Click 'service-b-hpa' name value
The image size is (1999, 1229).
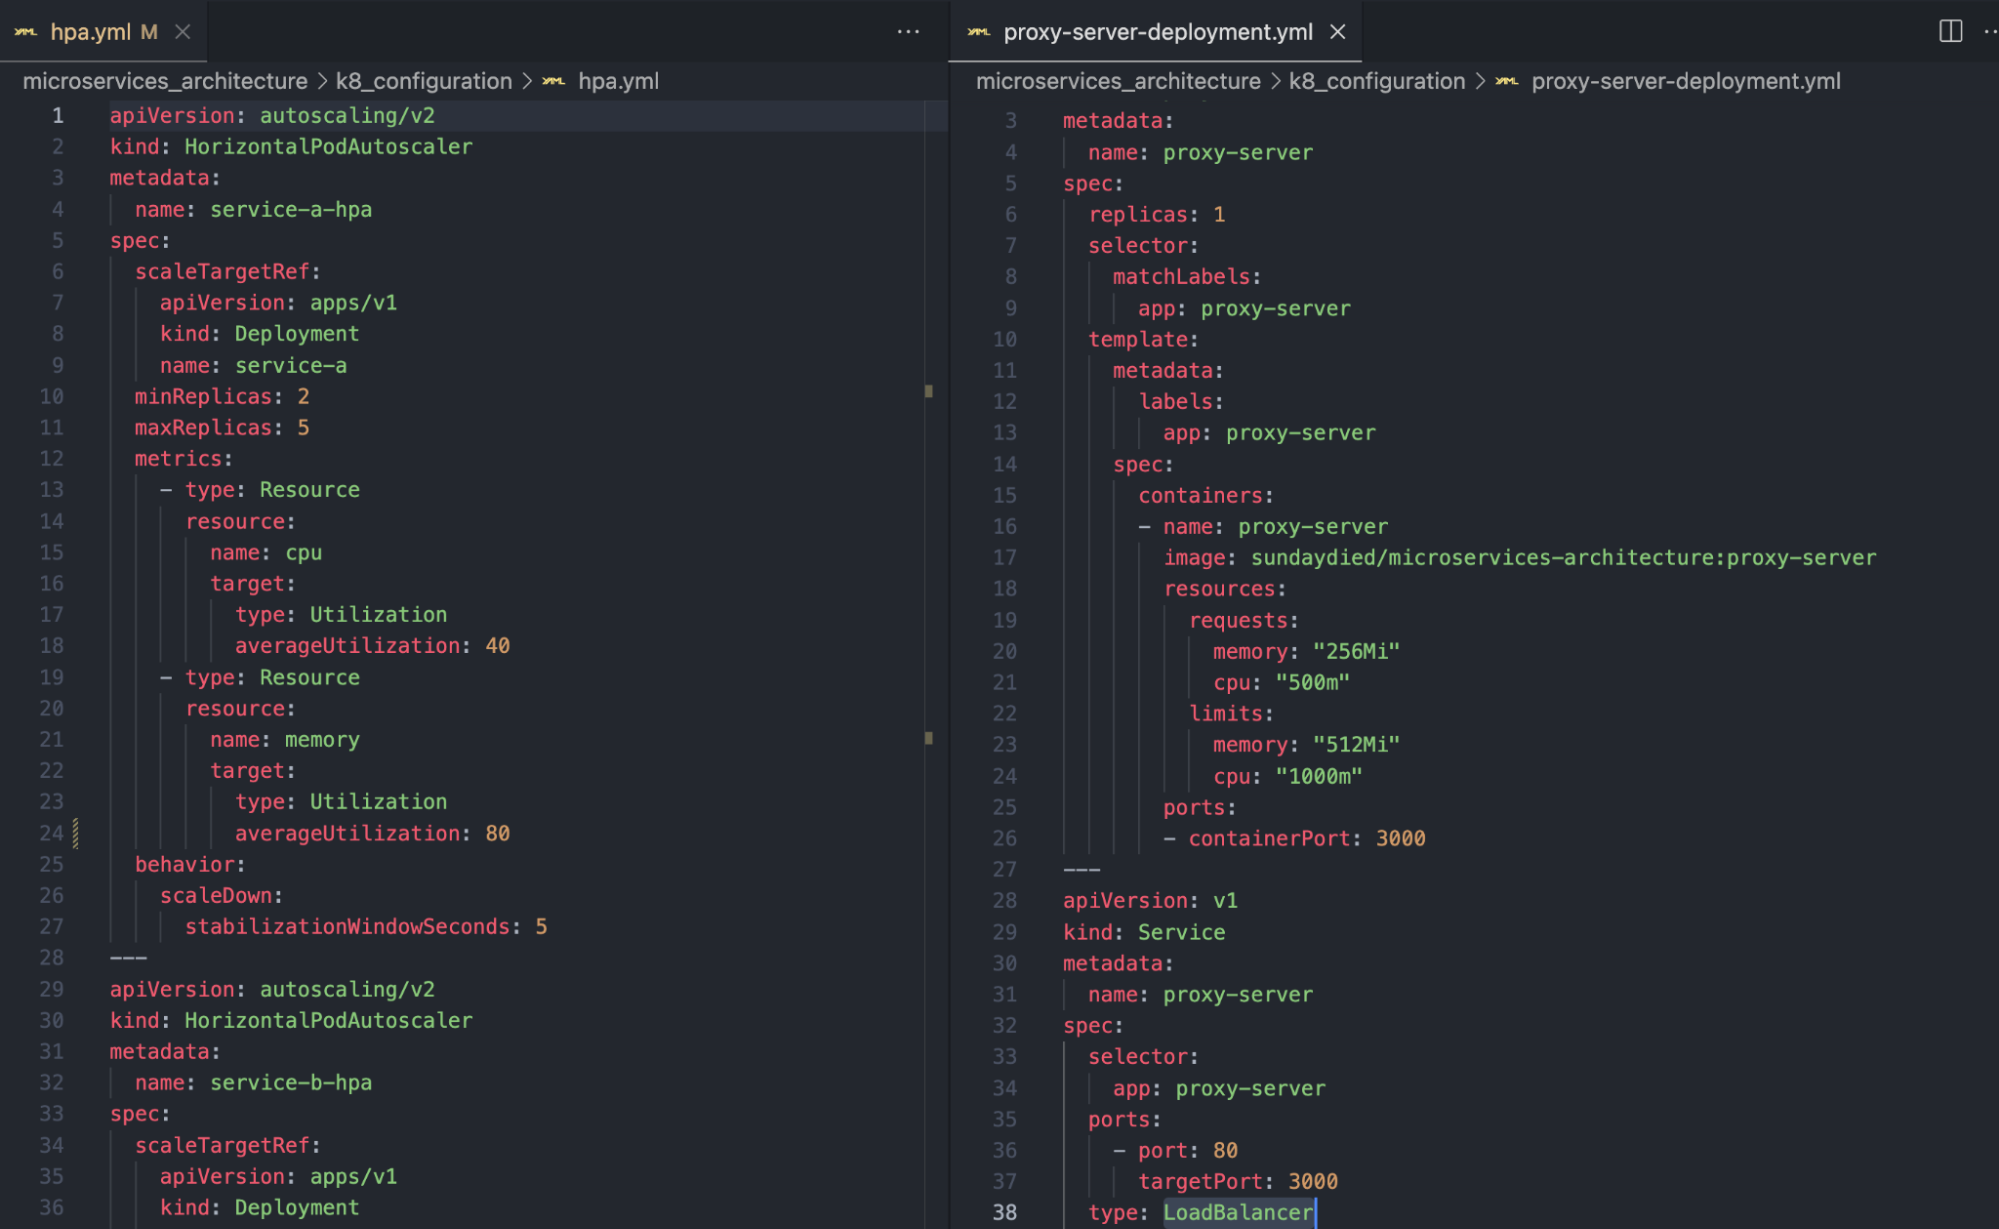pos(291,1082)
